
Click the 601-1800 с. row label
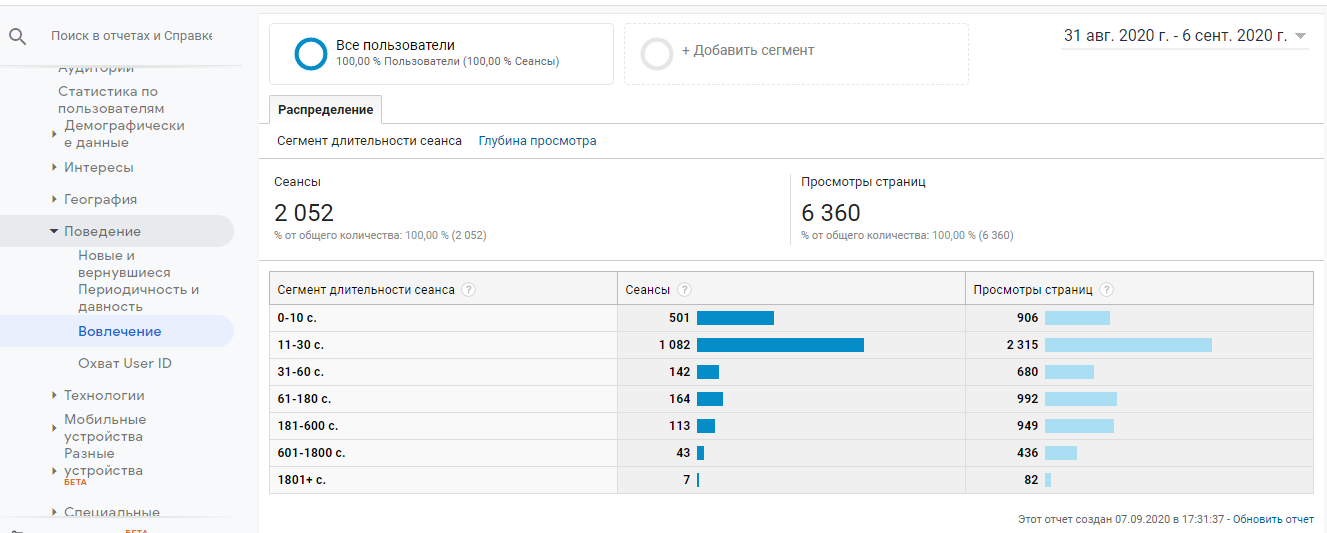pyautogui.click(x=312, y=453)
